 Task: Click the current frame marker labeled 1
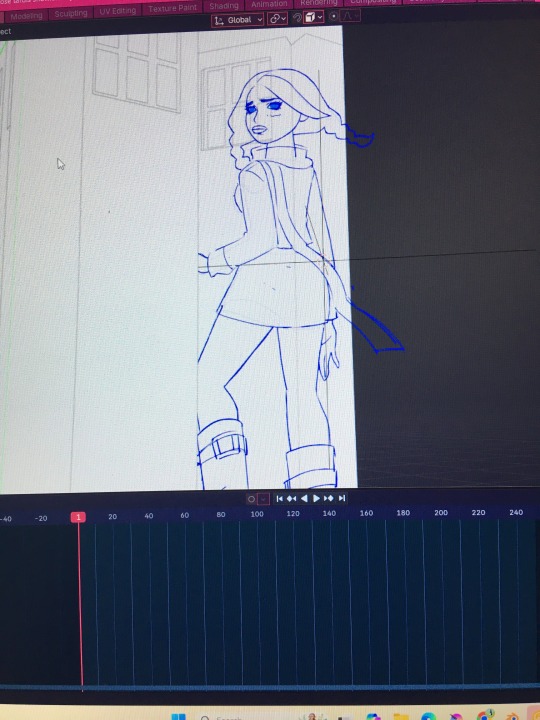[79, 518]
